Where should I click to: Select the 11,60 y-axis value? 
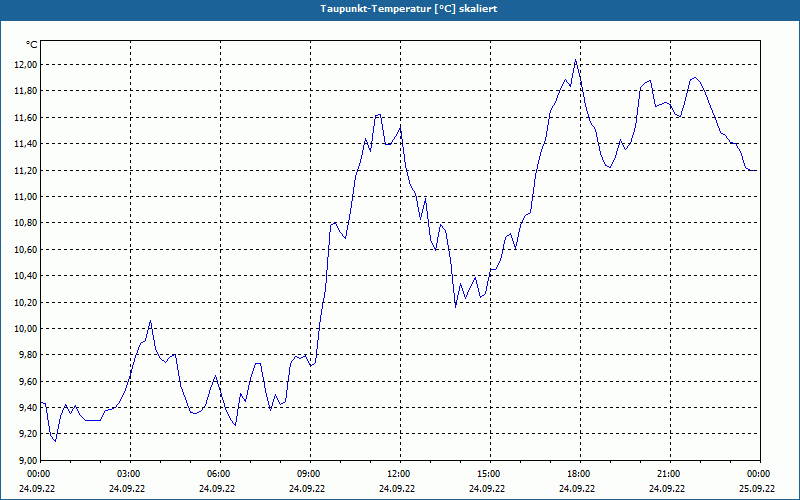27,117
